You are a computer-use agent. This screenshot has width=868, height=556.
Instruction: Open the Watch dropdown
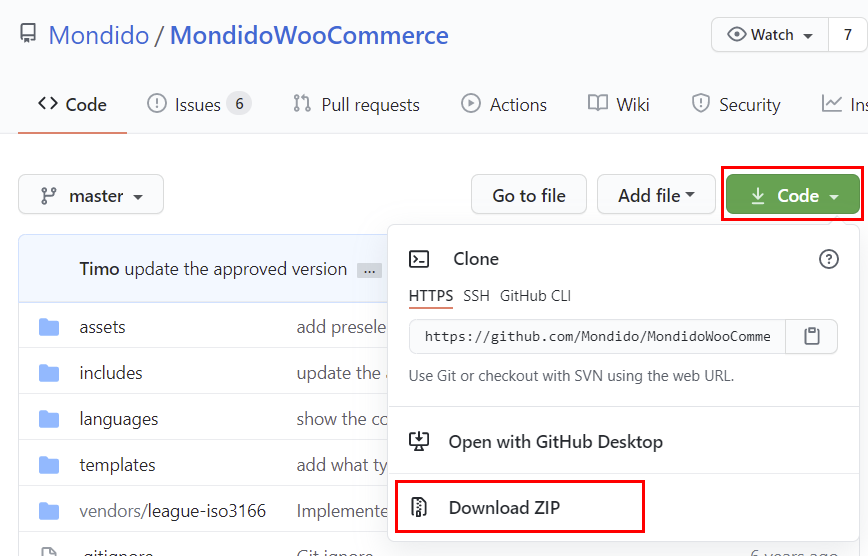point(770,35)
